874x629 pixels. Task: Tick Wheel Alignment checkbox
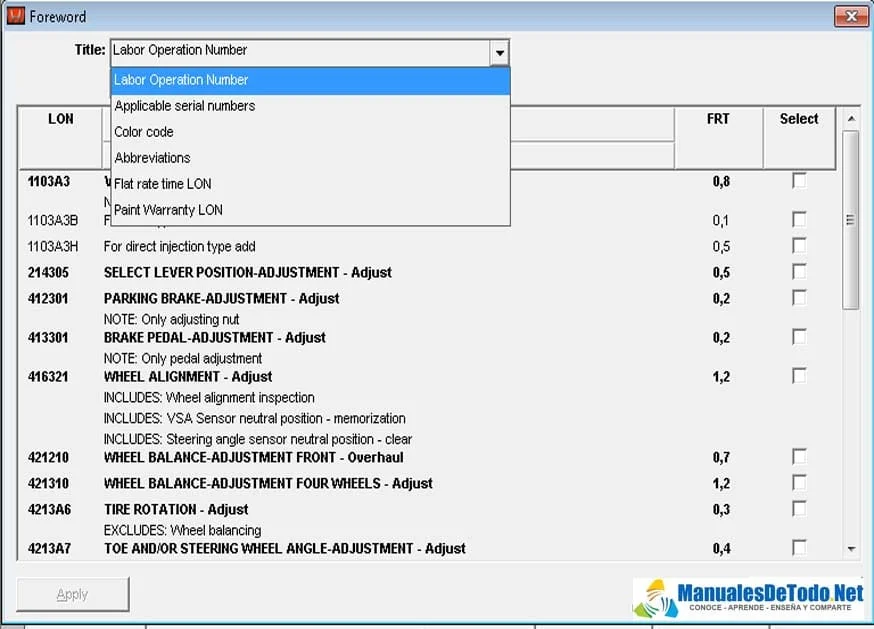point(799,375)
